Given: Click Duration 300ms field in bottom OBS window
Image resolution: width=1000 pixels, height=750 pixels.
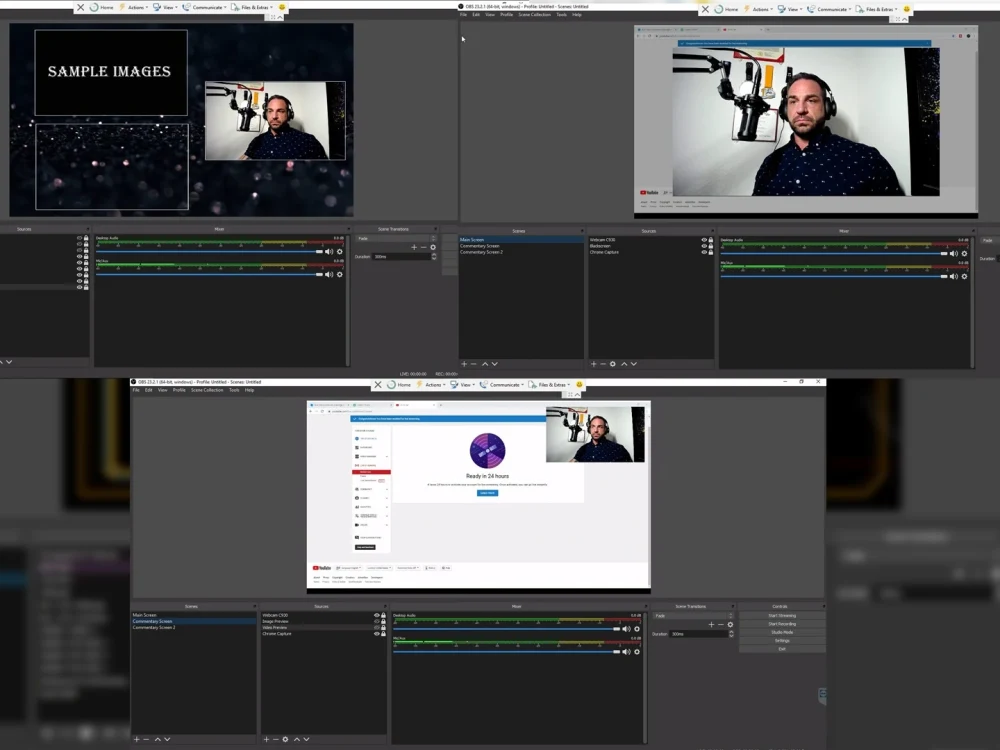Looking at the screenshot, I should pos(698,634).
